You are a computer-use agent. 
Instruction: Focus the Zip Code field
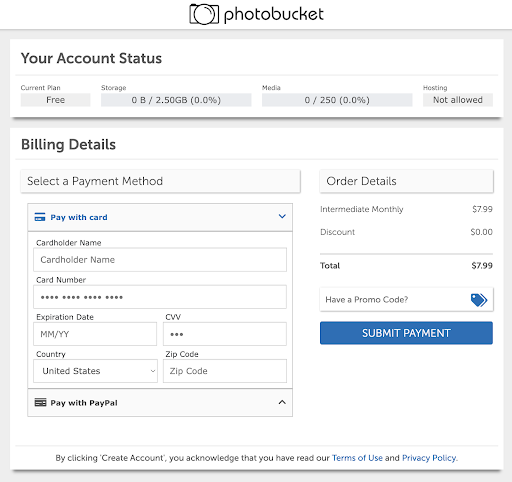click(x=225, y=371)
